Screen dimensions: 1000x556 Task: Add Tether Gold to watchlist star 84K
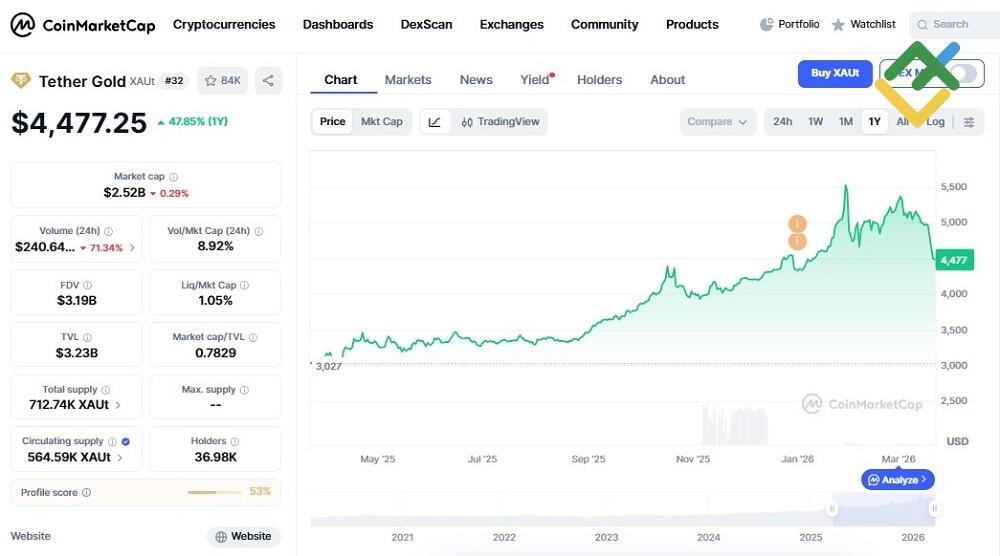point(223,80)
